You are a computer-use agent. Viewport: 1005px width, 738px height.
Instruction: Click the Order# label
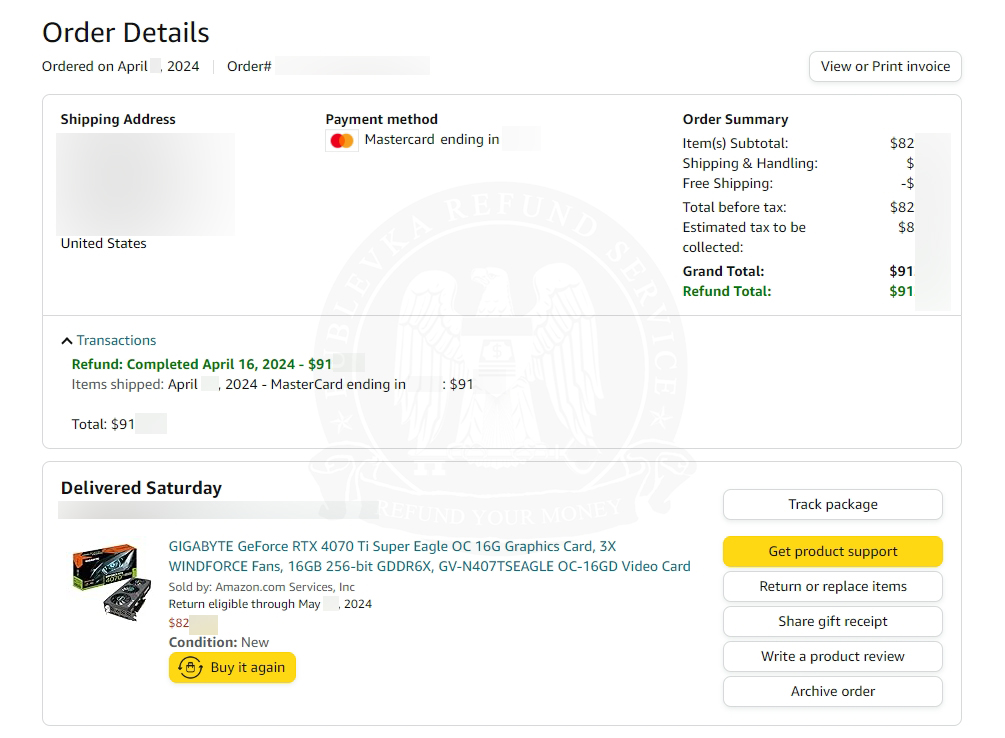pos(249,67)
